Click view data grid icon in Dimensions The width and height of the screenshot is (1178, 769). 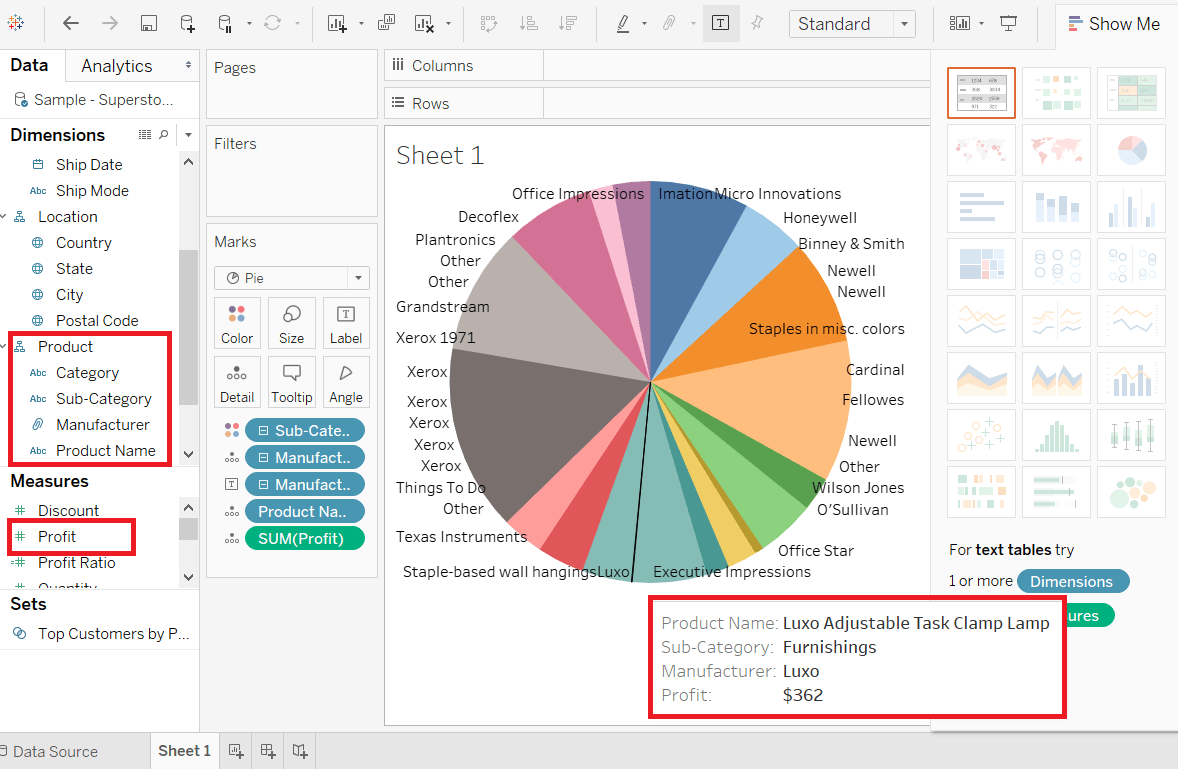click(145, 134)
